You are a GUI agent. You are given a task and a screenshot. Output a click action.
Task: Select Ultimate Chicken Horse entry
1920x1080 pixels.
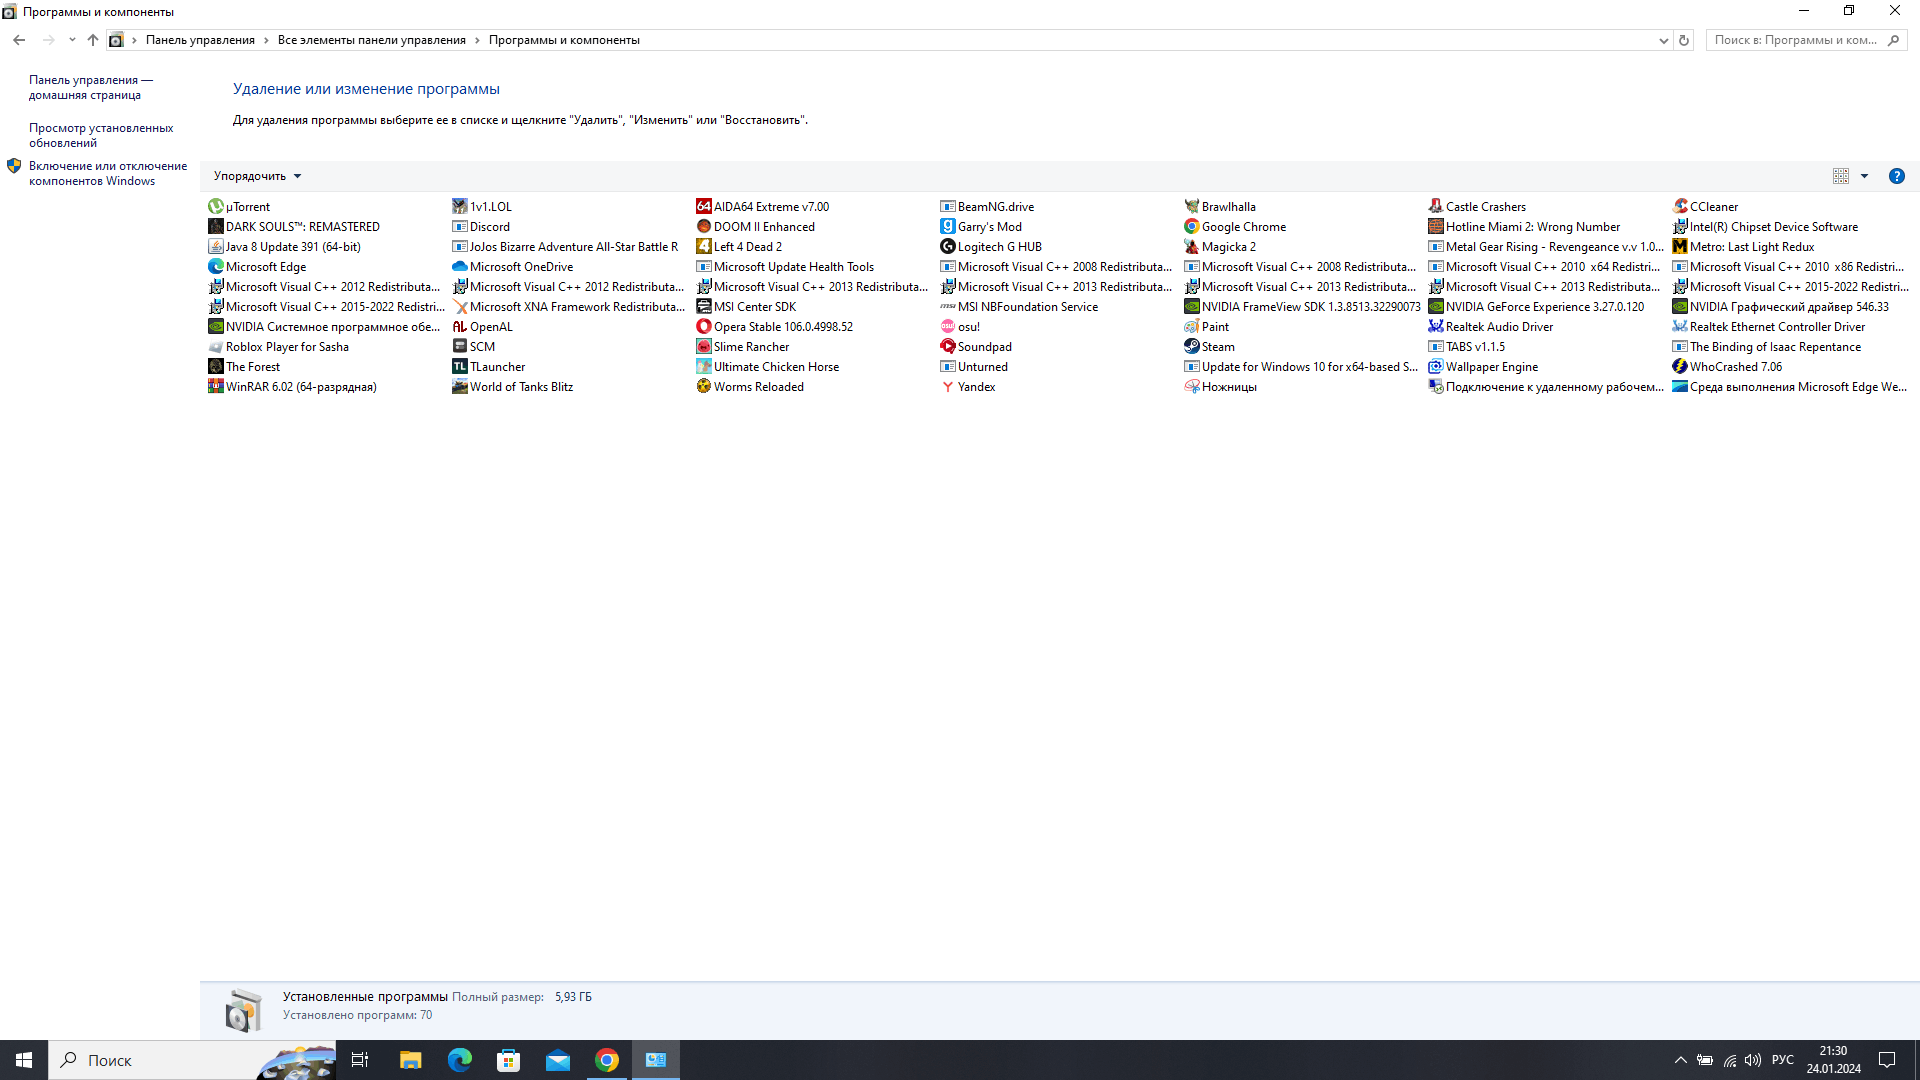(768, 367)
